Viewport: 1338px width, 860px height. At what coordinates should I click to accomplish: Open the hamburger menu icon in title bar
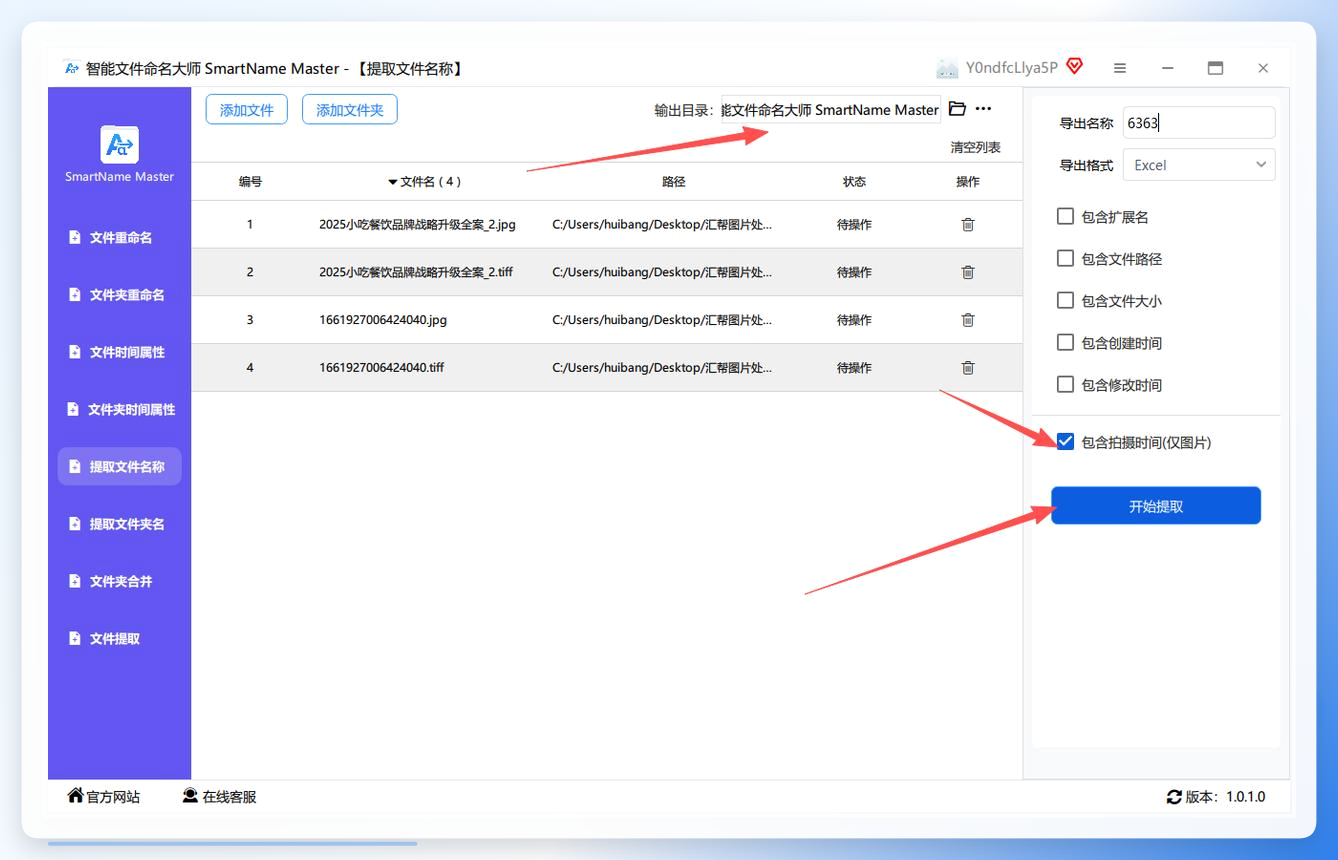click(x=1120, y=68)
